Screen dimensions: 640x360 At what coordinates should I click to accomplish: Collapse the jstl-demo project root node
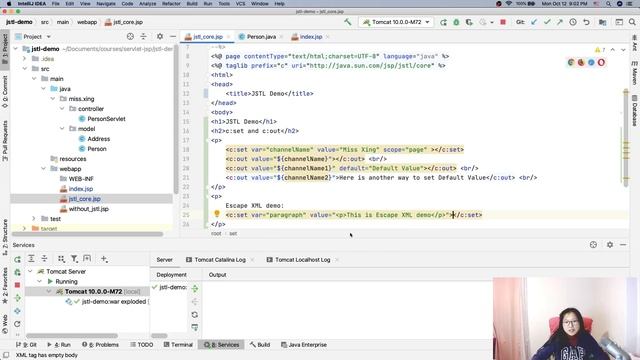tap(16, 49)
